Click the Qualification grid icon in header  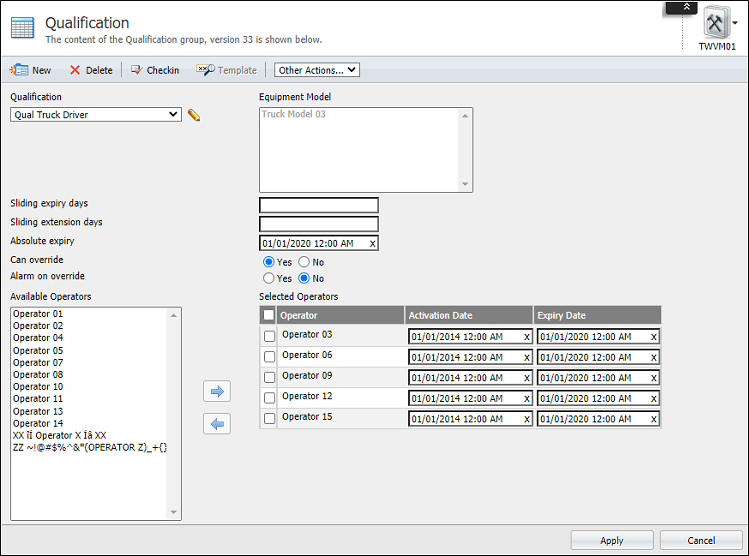[22, 27]
